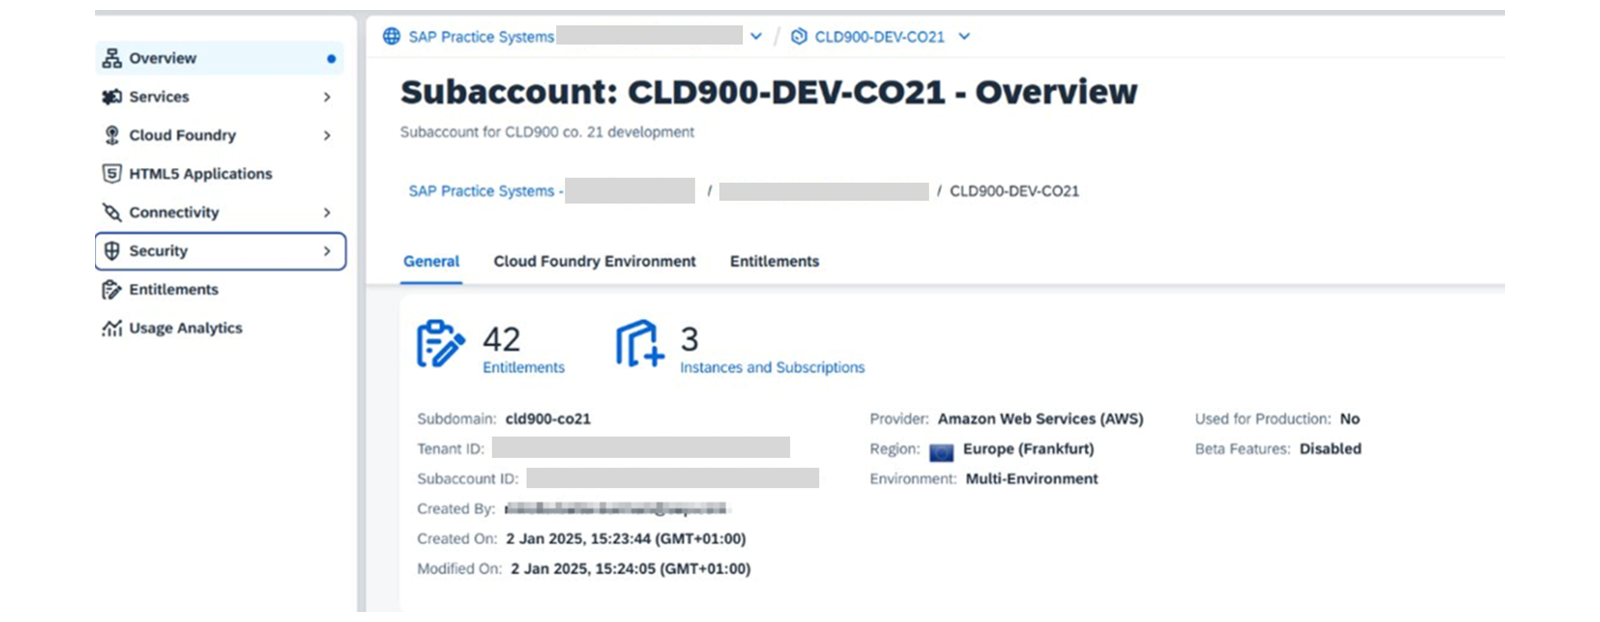Expand the Connectivity menu chevron

[x=327, y=212]
